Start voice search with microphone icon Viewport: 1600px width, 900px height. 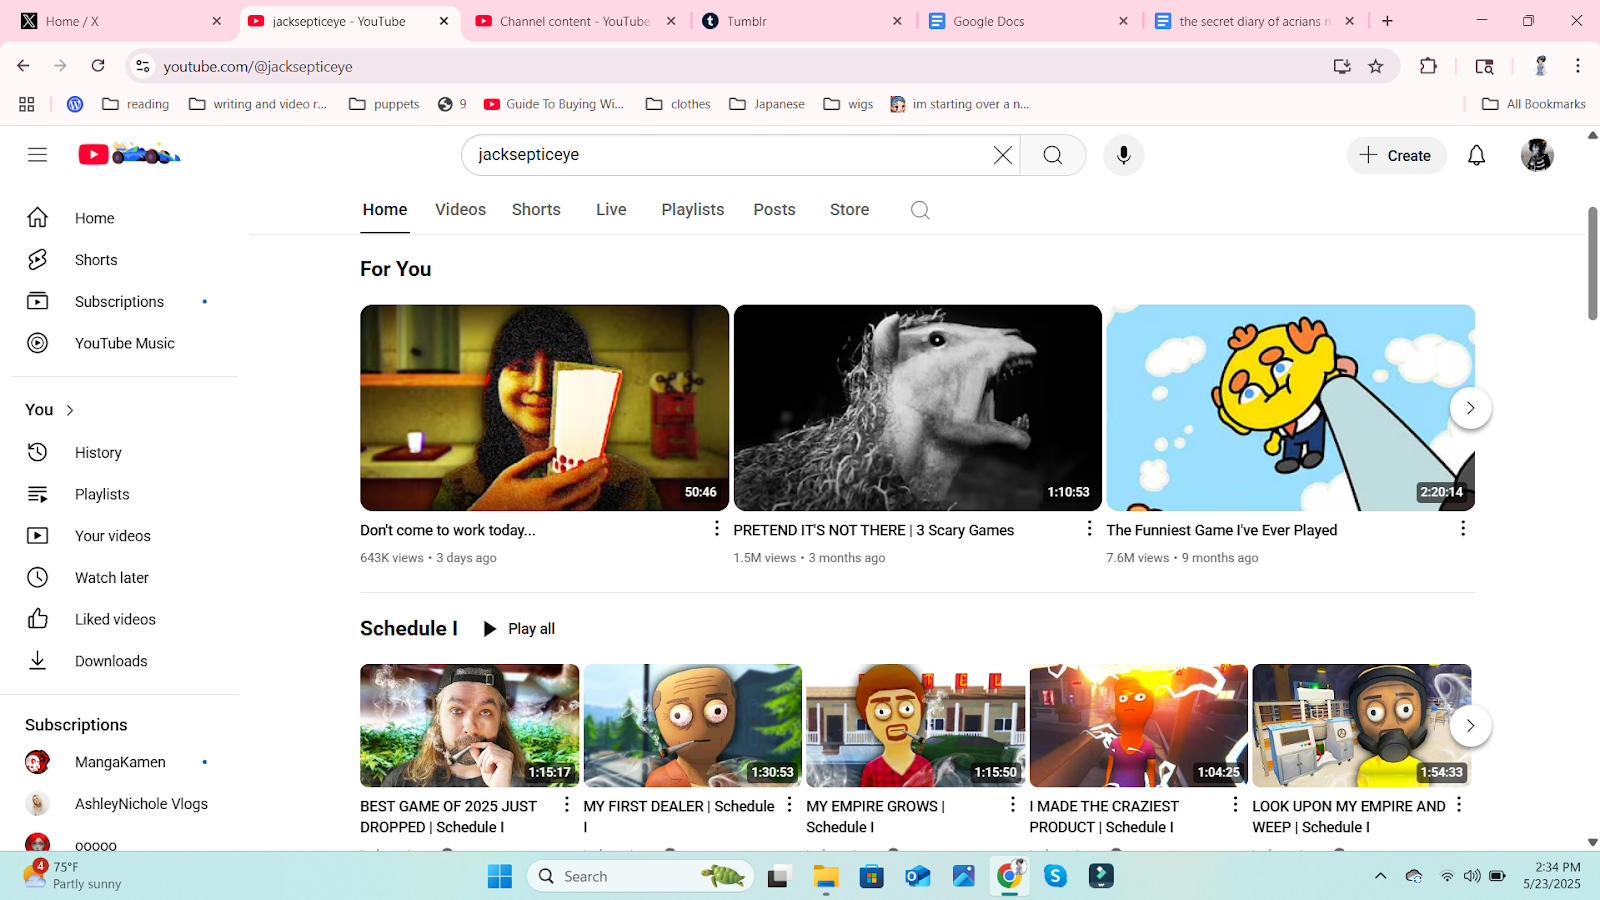[x=1124, y=155]
